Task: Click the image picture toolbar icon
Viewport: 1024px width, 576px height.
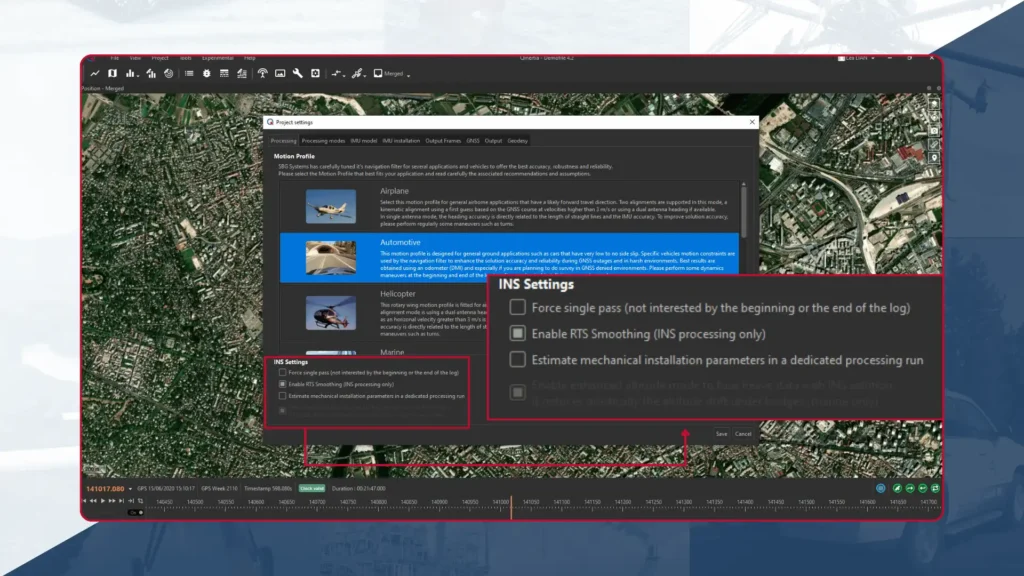Action: click(280, 73)
